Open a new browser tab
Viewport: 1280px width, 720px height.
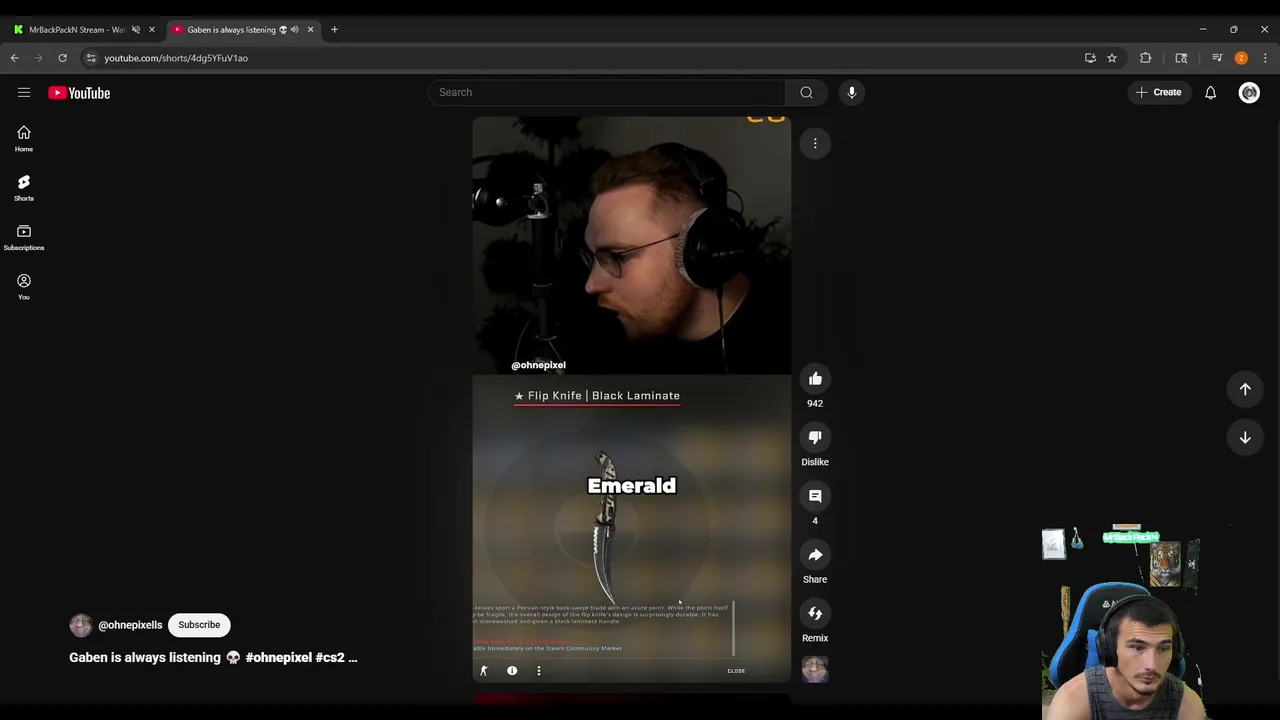pos(334,30)
